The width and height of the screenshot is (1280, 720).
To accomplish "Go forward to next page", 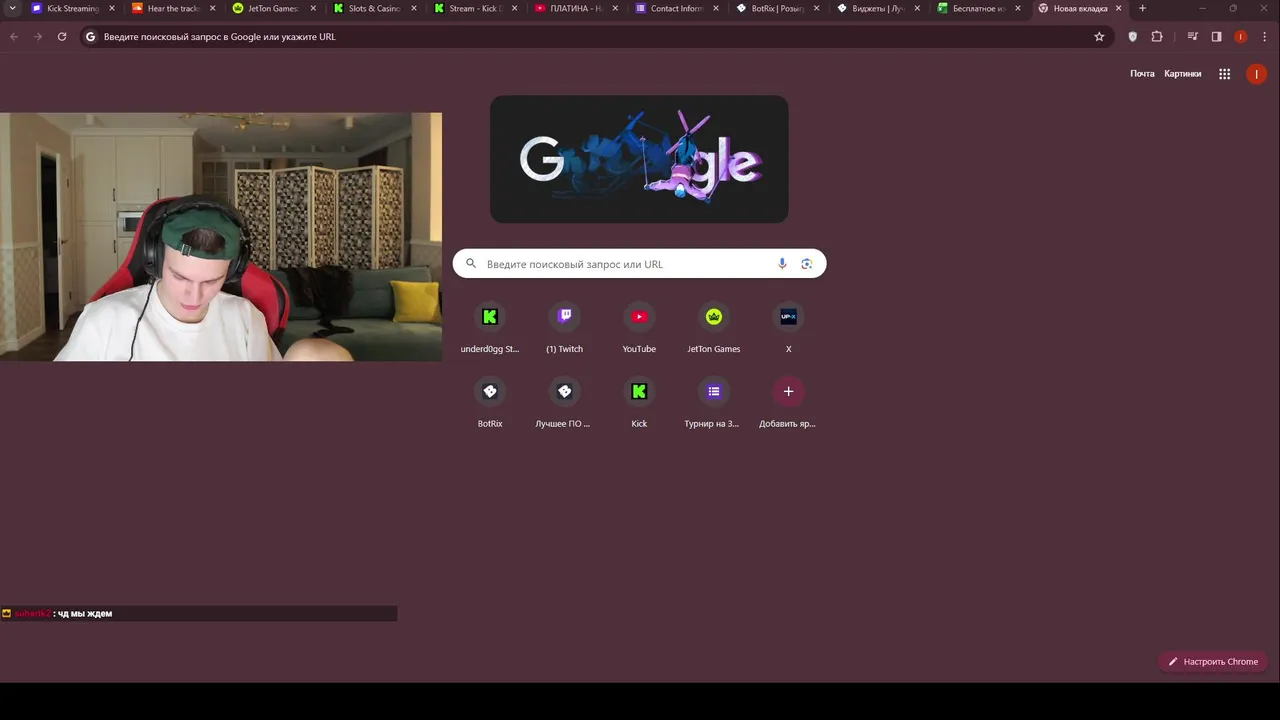I will coord(38,37).
